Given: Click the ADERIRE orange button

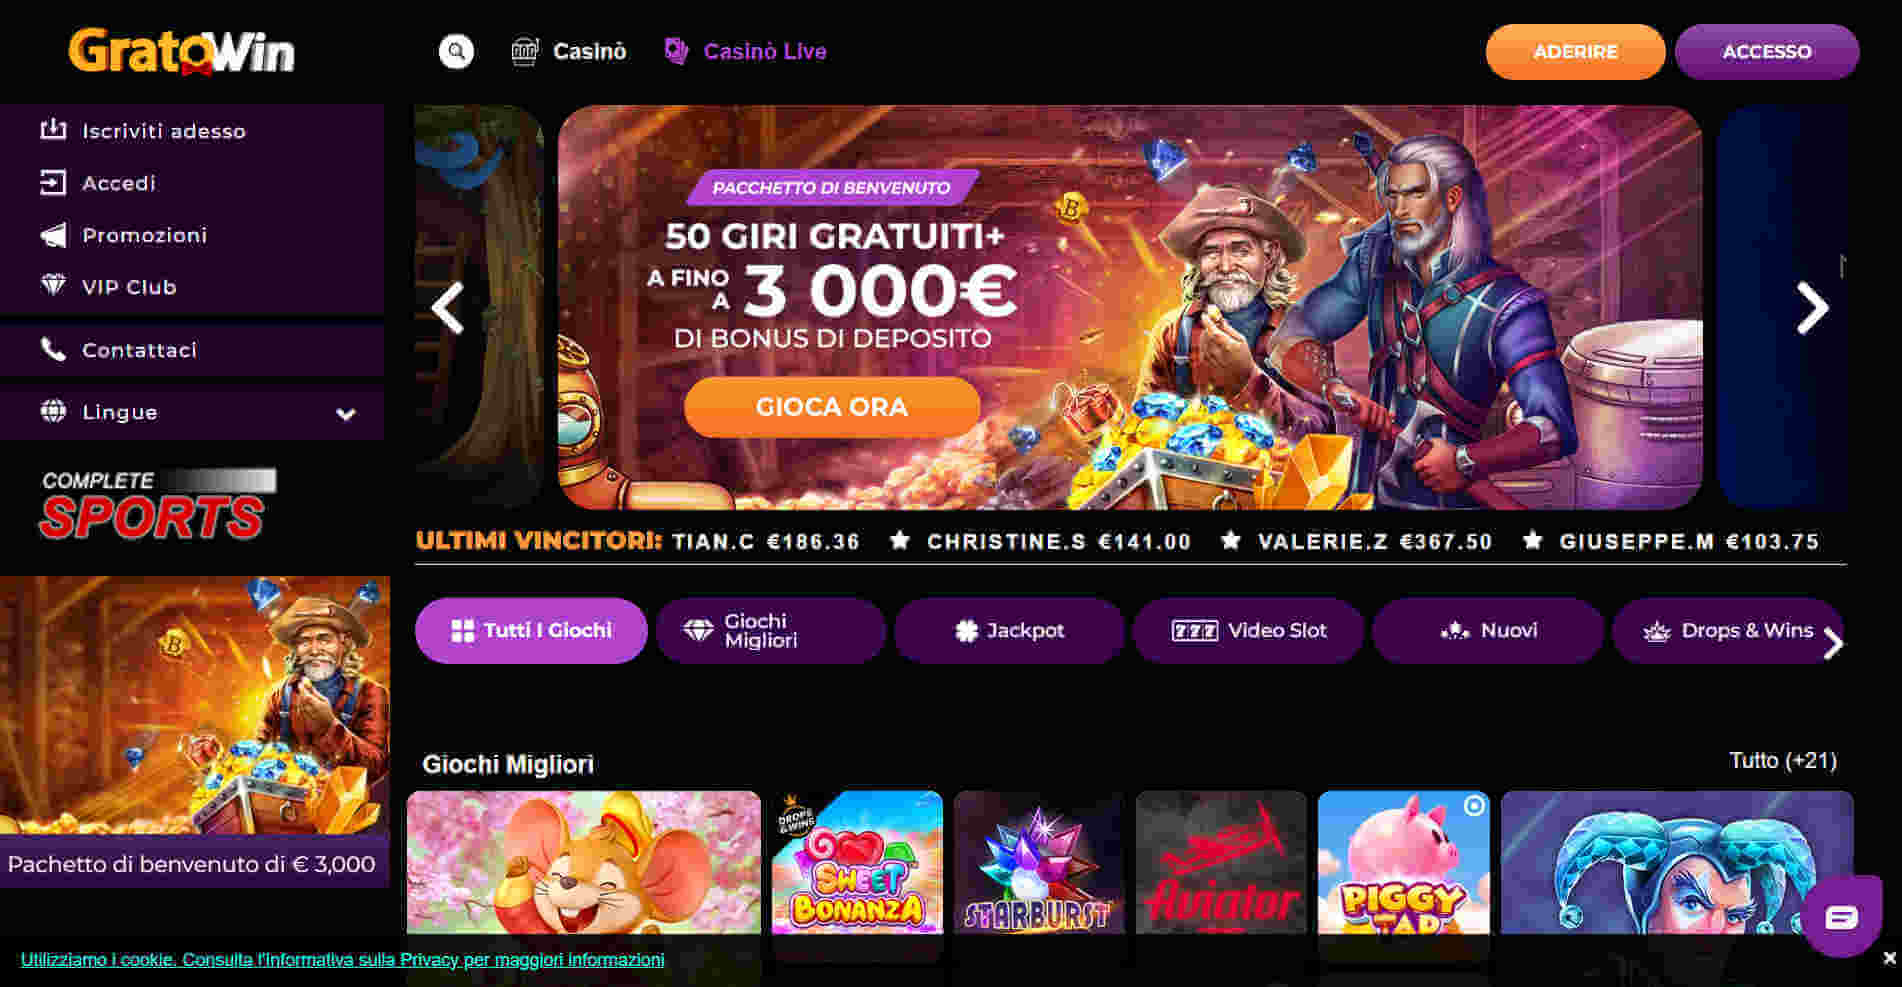Looking at the screenshot, I should [x=1575, y=51].
